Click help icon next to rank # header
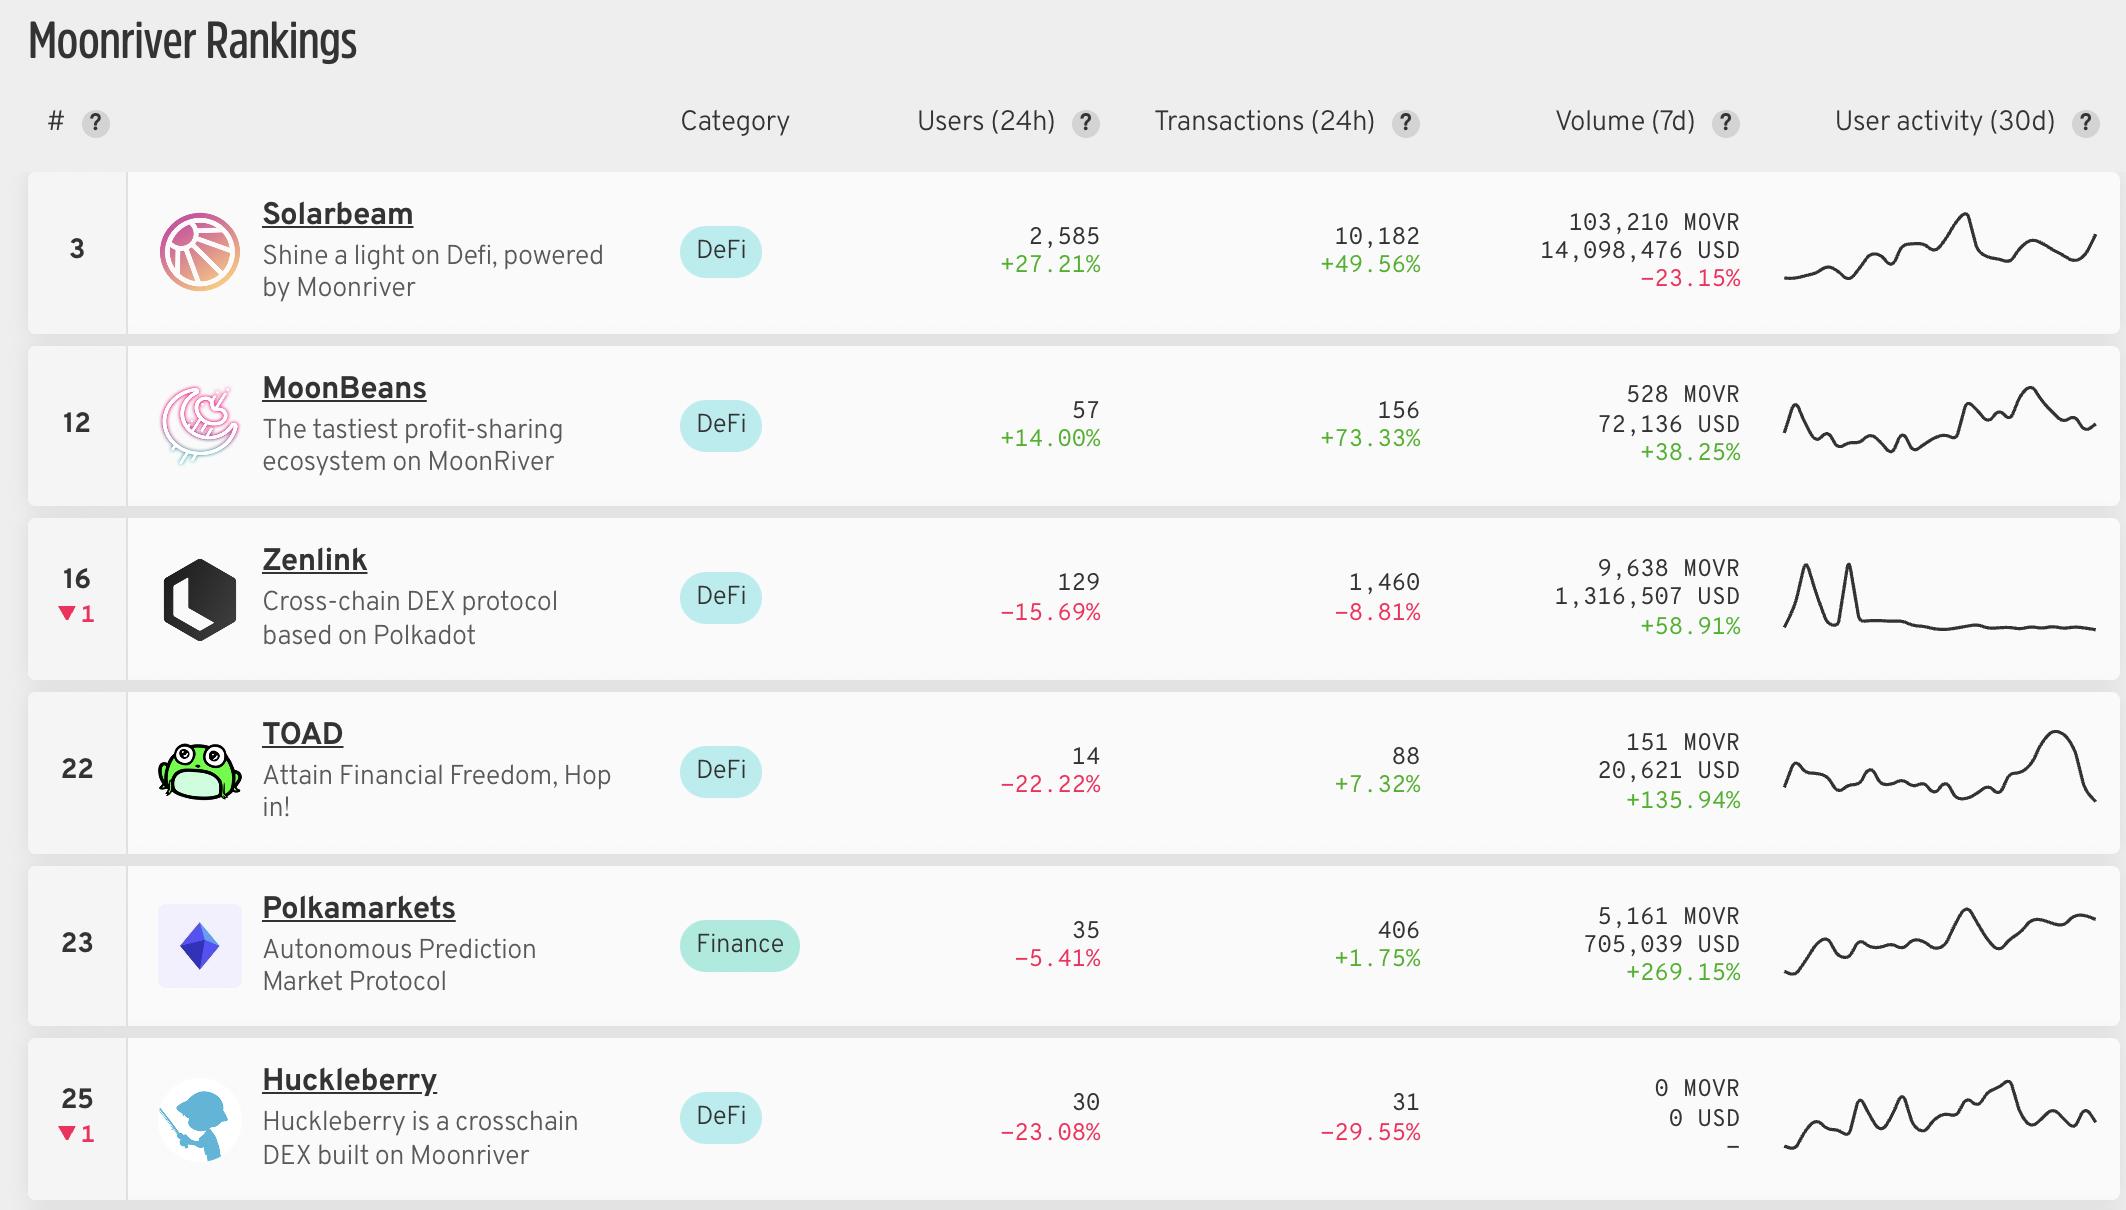Viewport: 2126px width, 1210px height. tap(95, 123)
